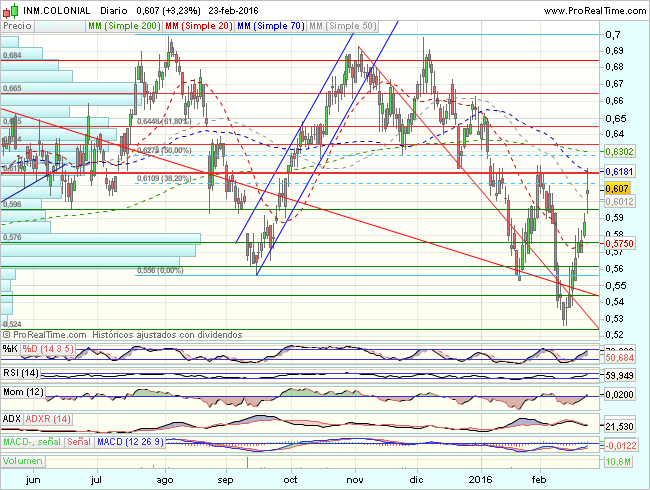Screen dimensions: 650x490
Task: Open the RSI (14) indicator label
Action: coord(21,373)
